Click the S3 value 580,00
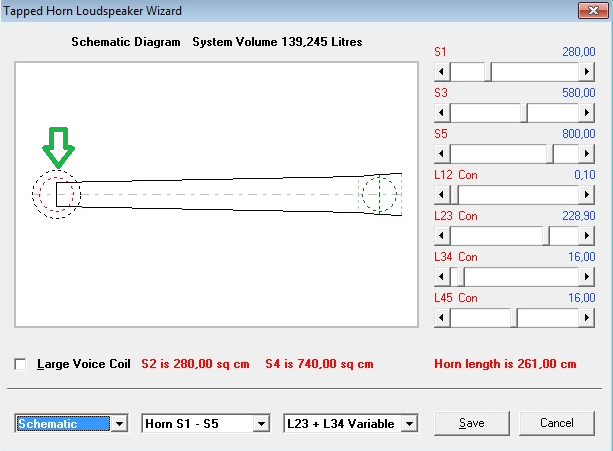The height and width of the screenshot is (451, 613). [x=579, y=93]
